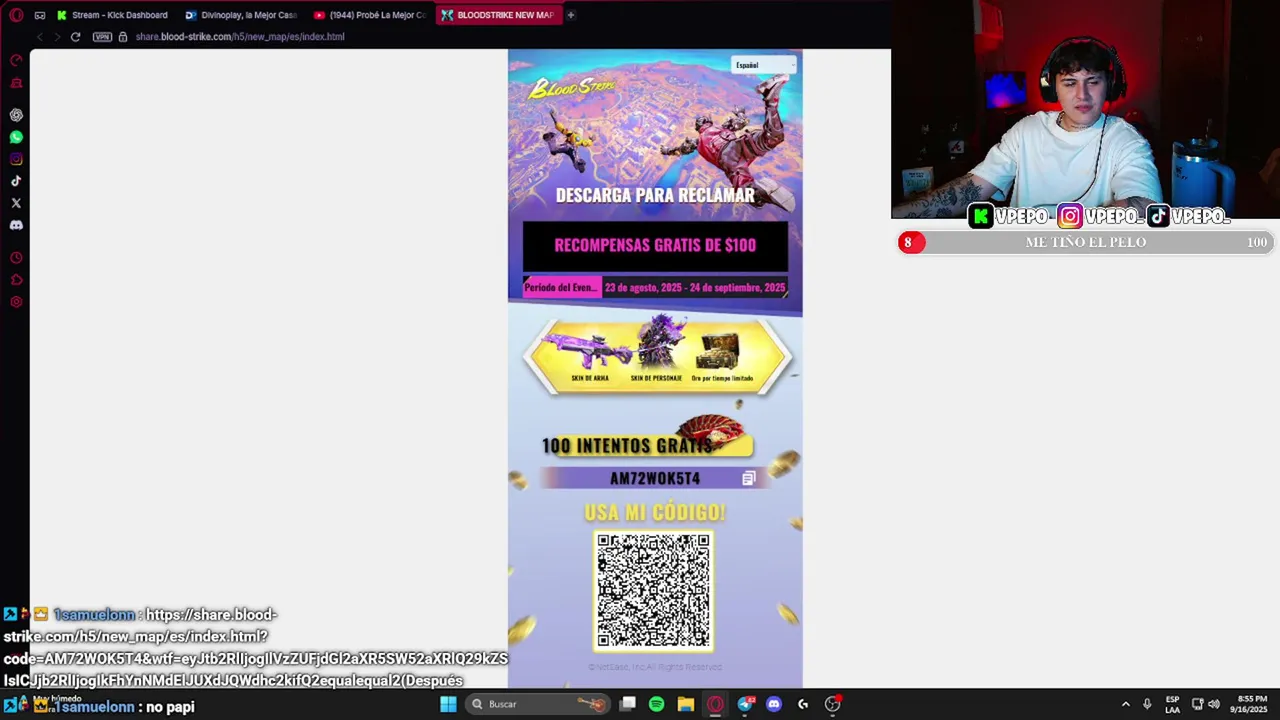Screen dimensions: 1280x720
Task: Open the browser Settings gear in the sidebar
Action: pyautogui.click(x=16, y=302)
